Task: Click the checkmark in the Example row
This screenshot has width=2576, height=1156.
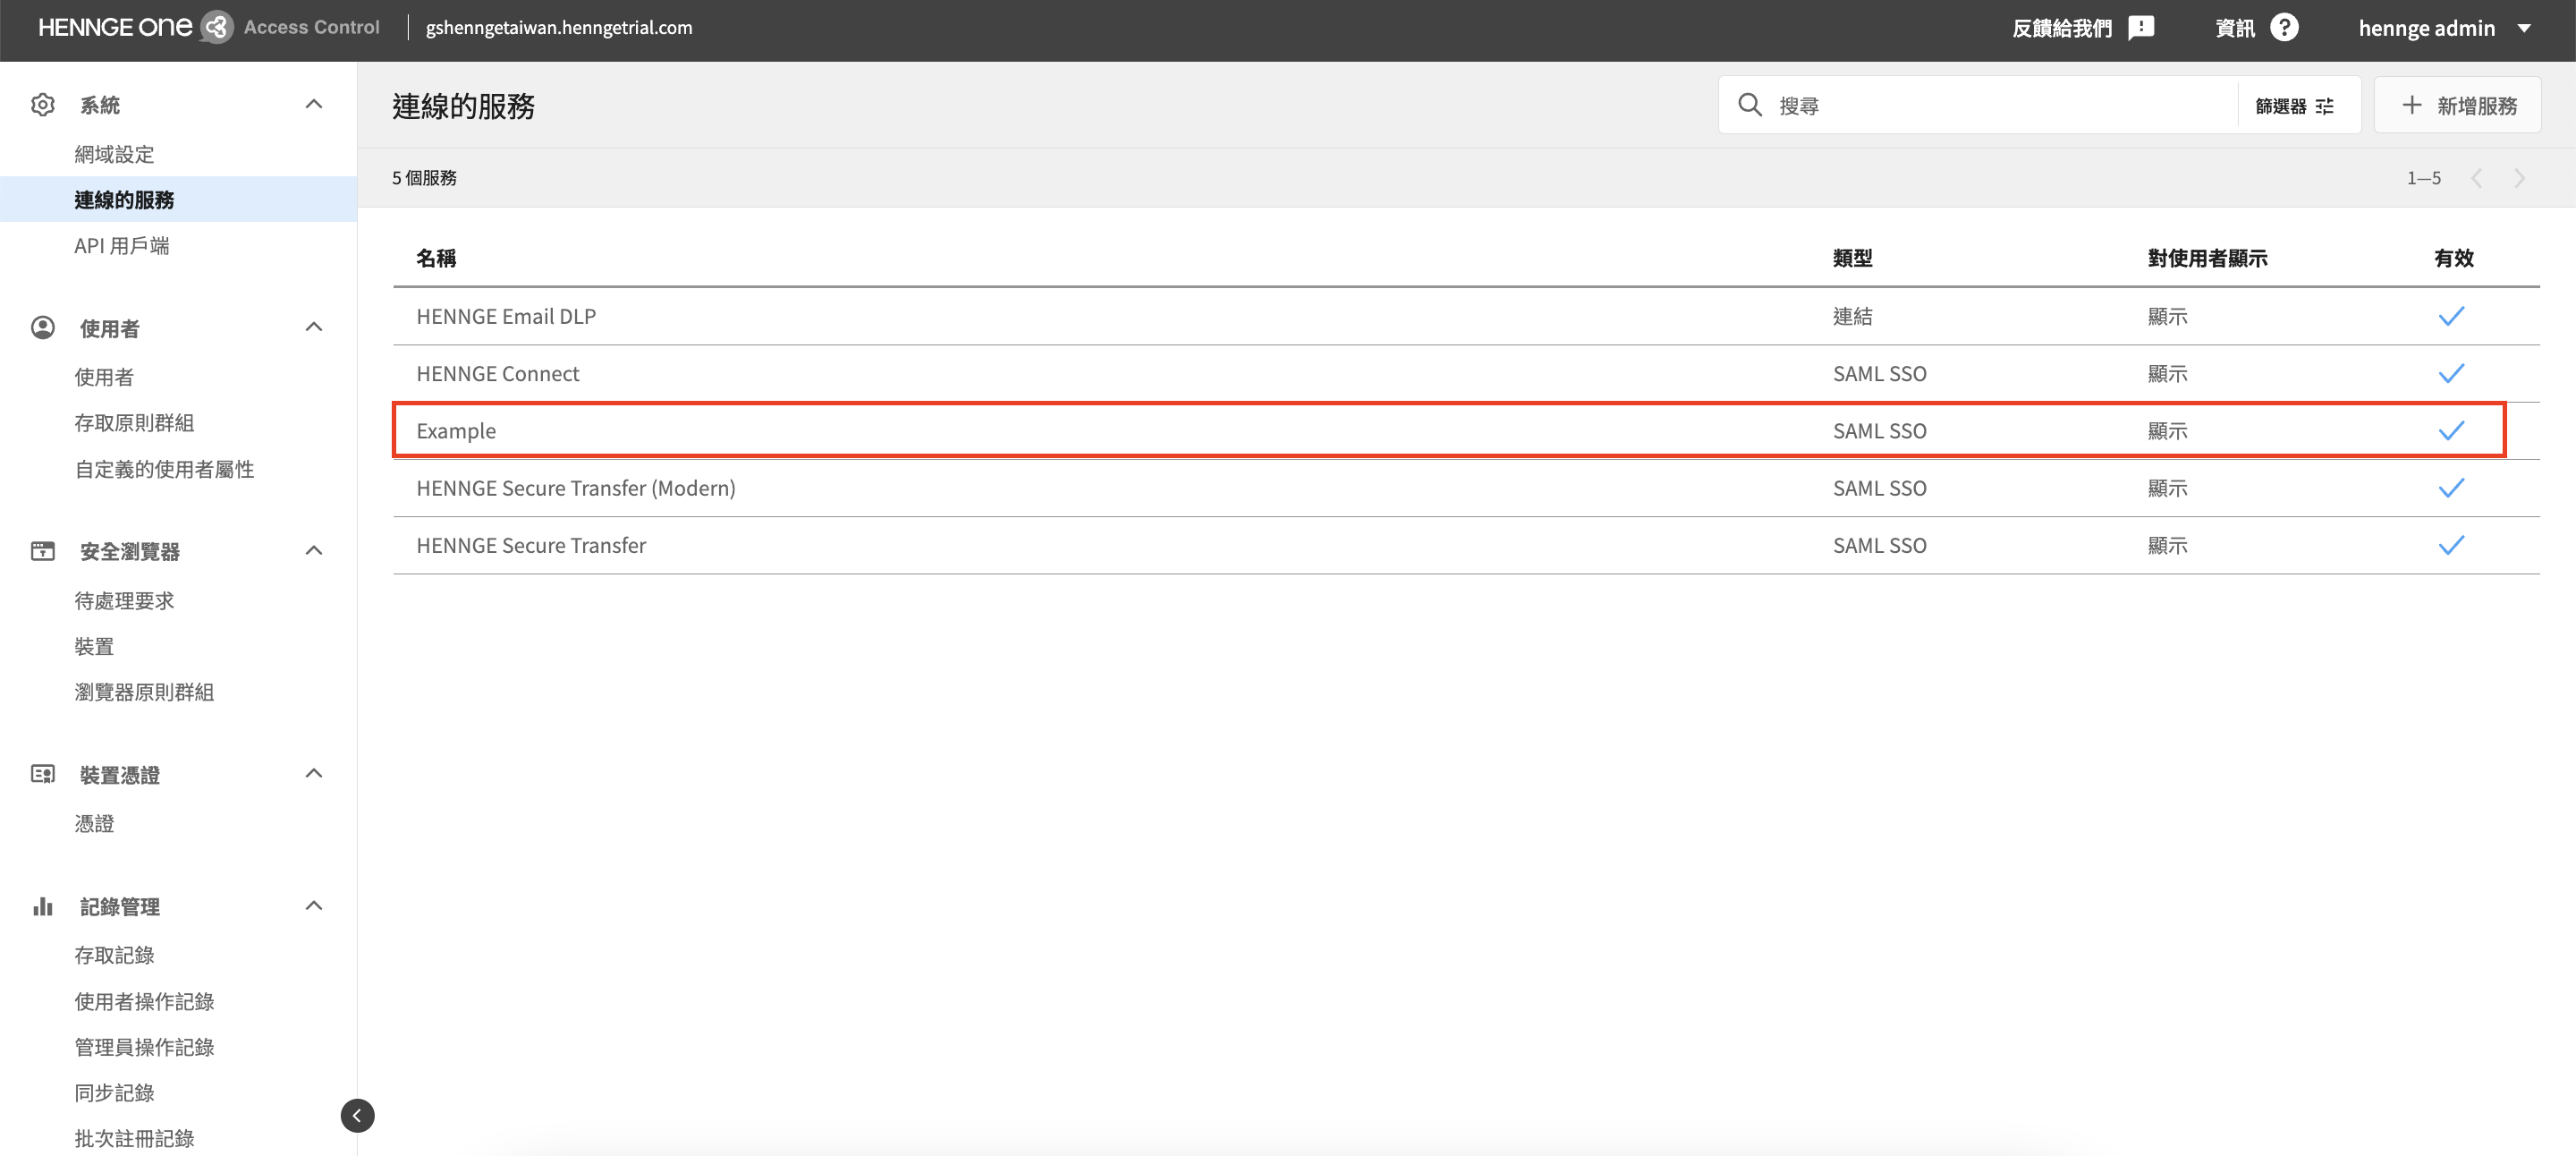Action: pos(2451,431)
